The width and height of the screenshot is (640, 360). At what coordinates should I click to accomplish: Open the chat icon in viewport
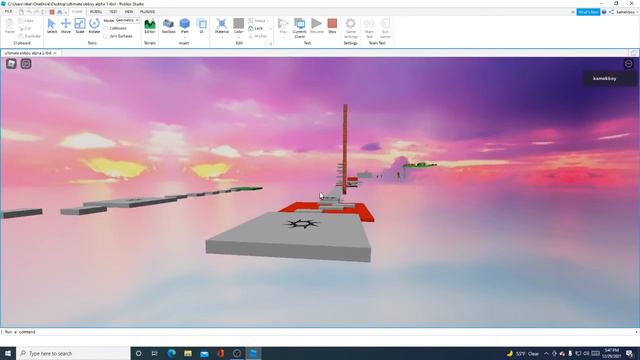(26, 64)
